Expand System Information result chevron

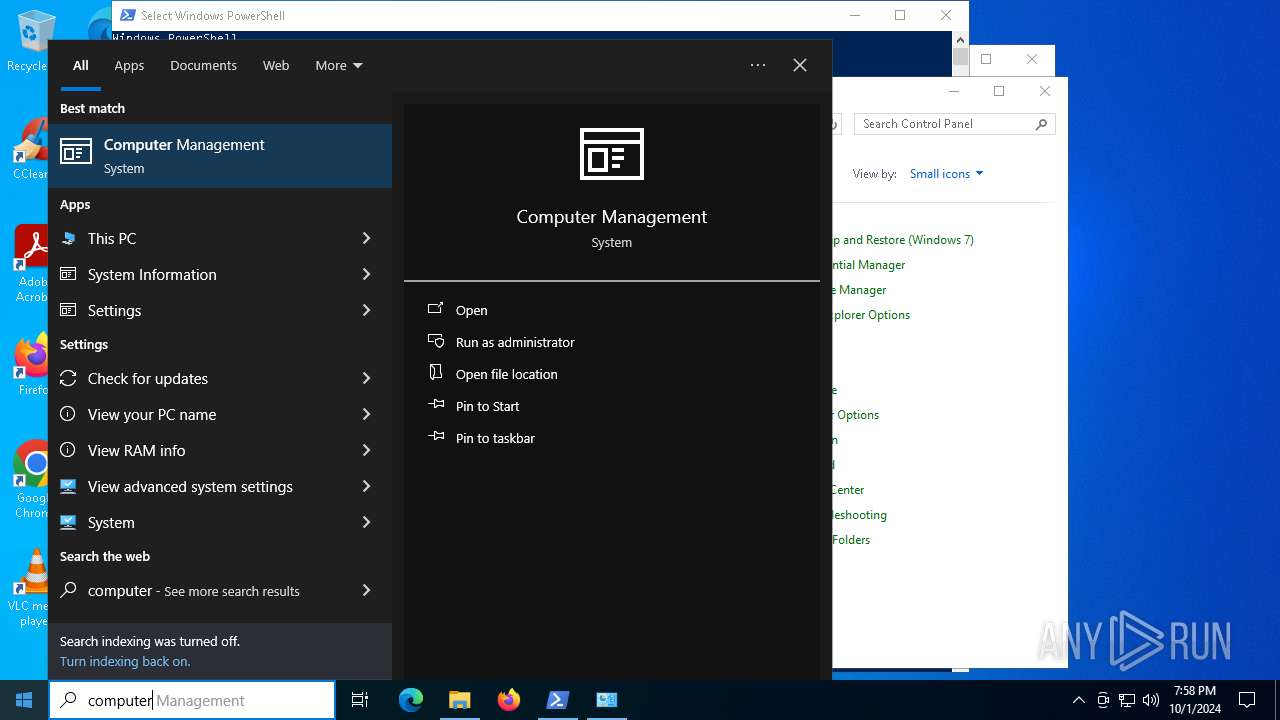[366, 274]
